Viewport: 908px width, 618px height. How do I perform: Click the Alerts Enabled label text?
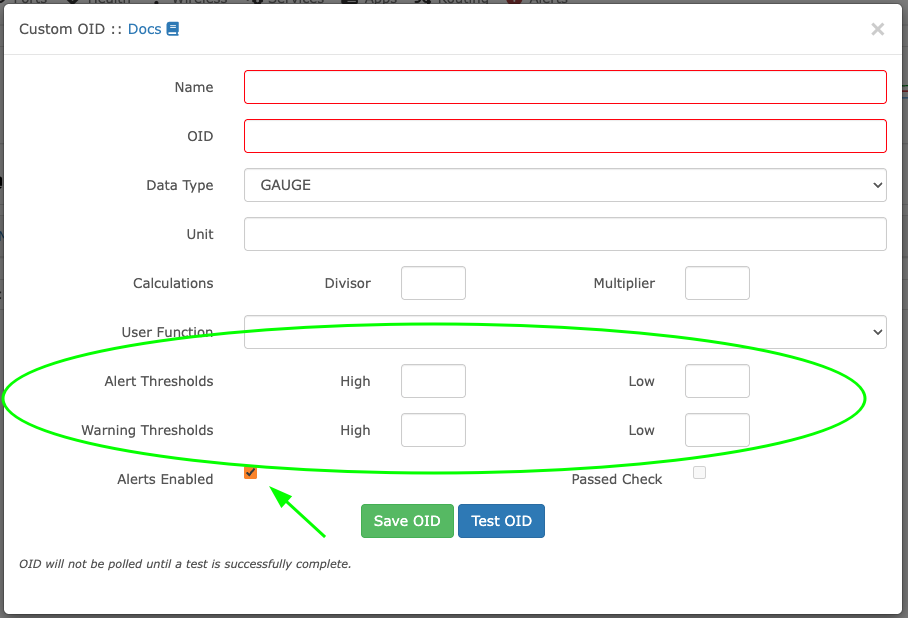(165, 479)
